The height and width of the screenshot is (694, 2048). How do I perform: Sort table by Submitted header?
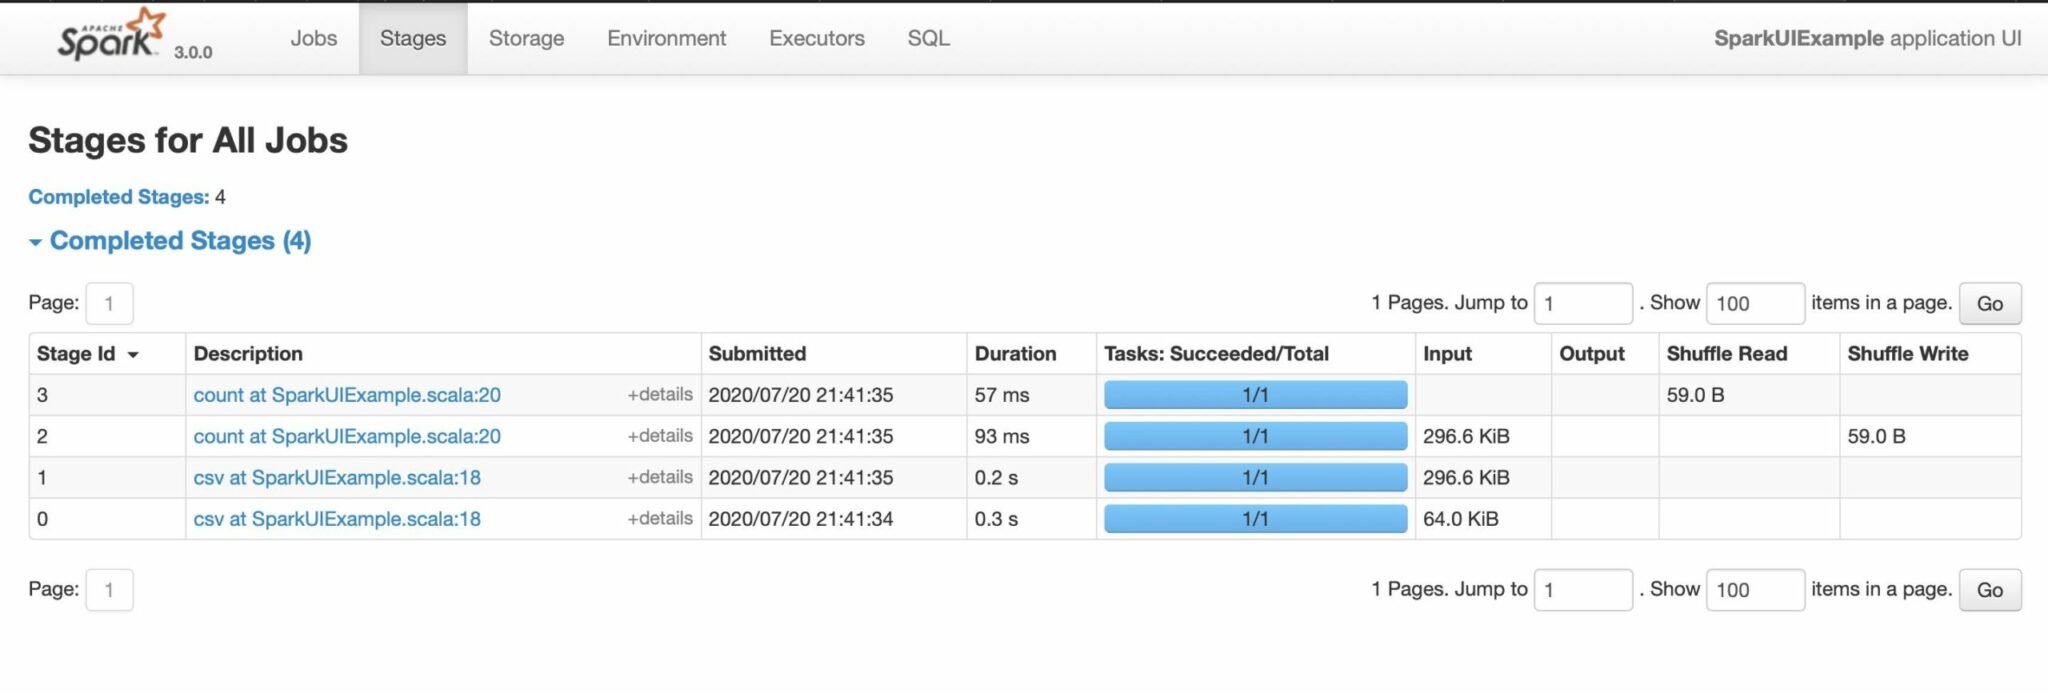coord(757,354)
